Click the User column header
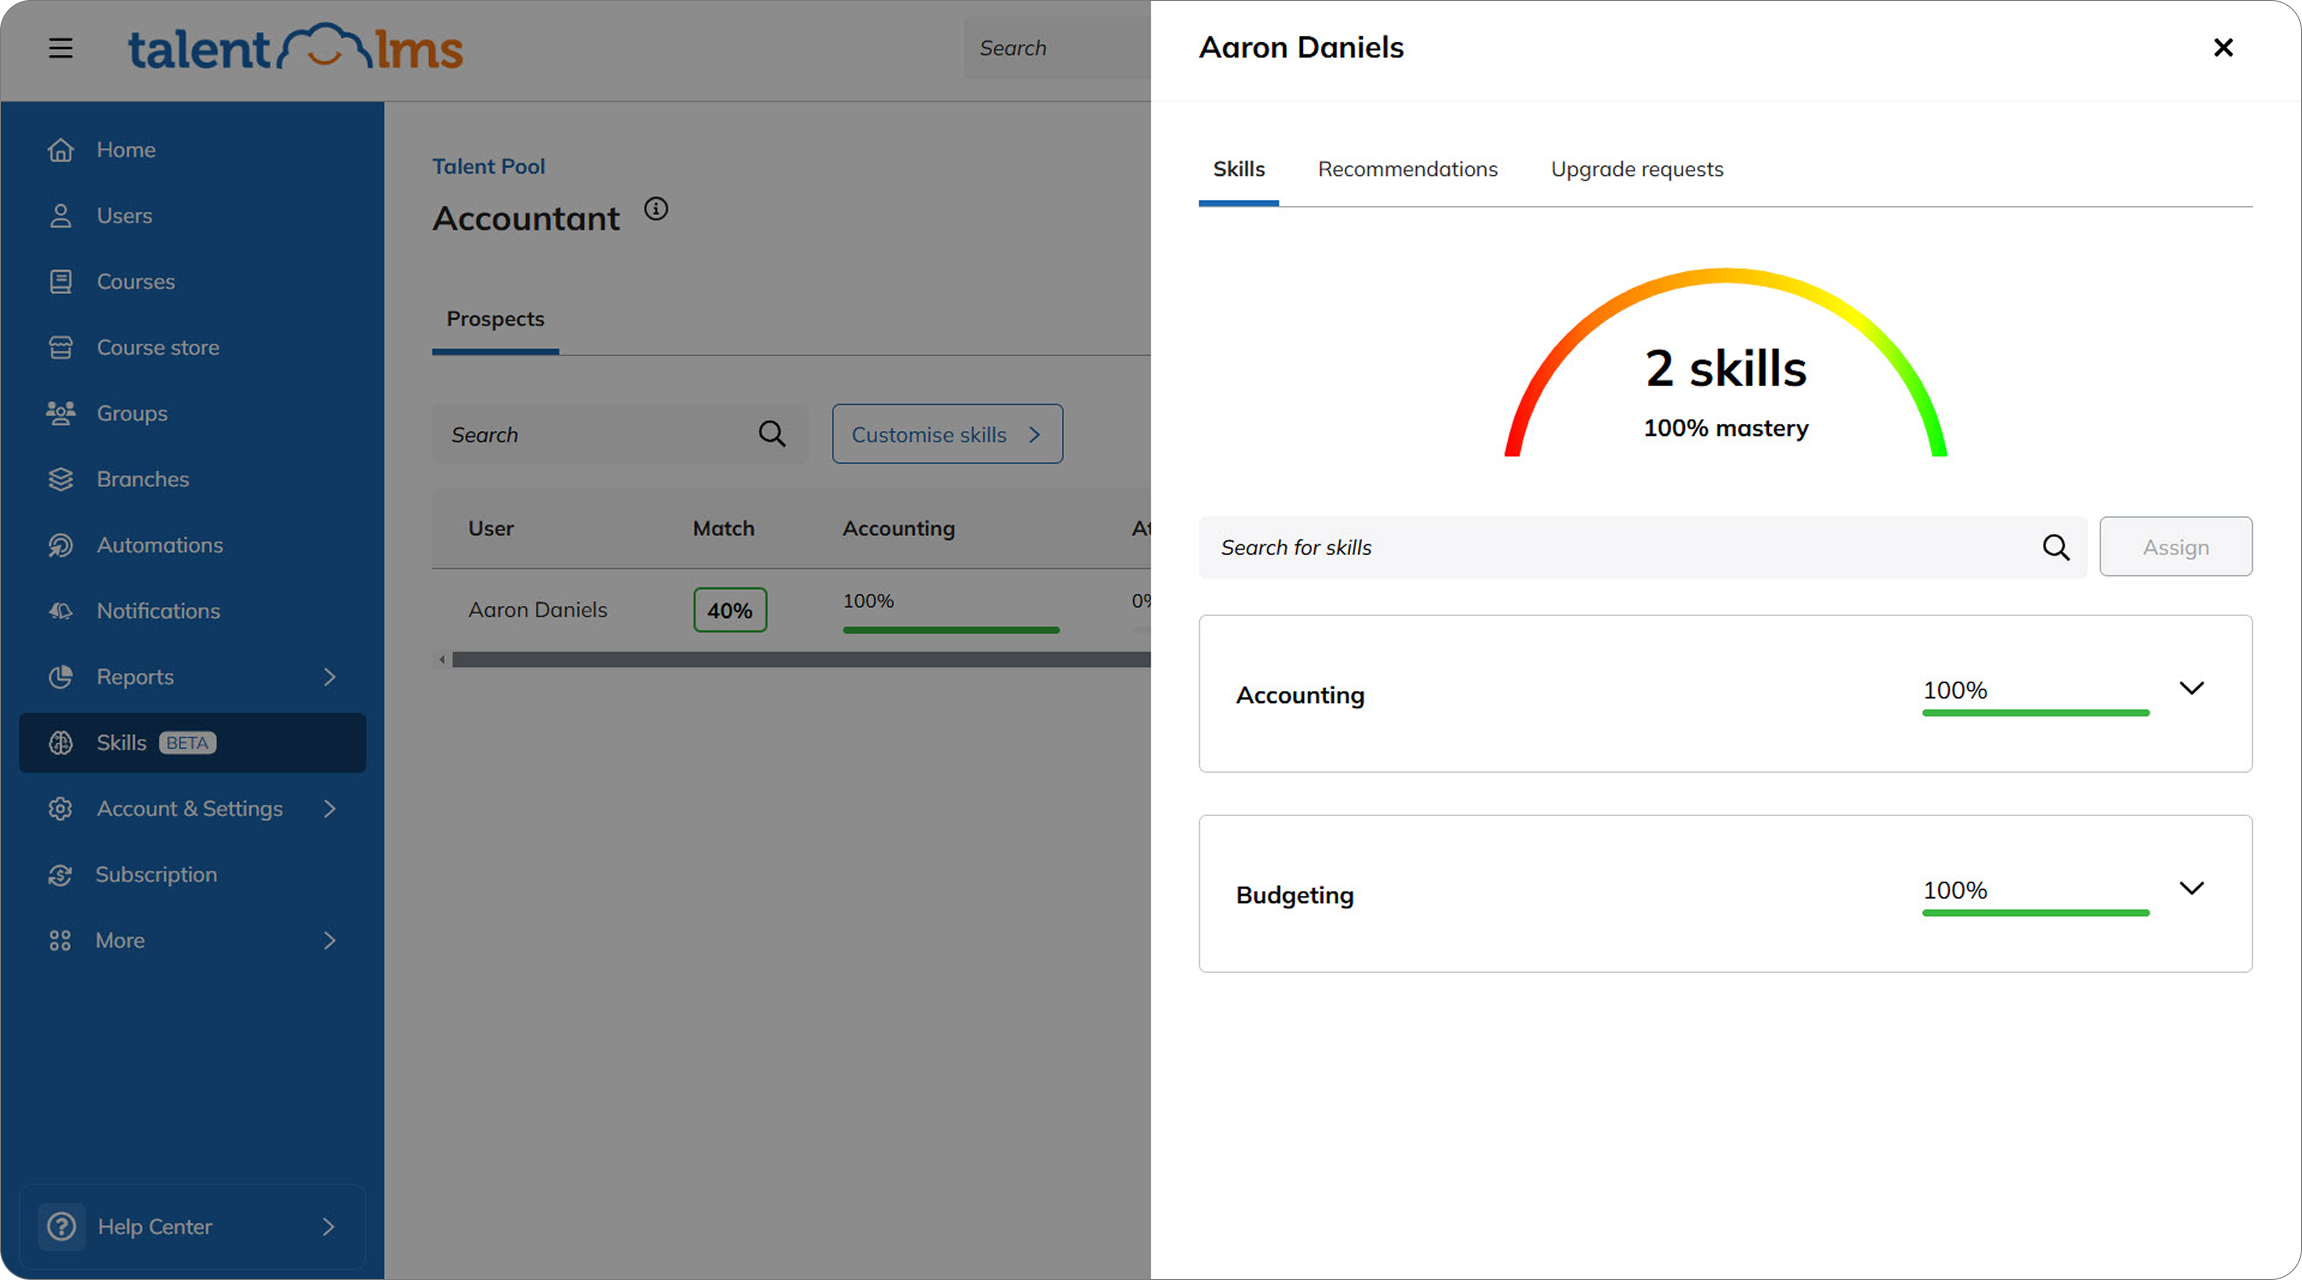The image size is (2302, 1280). pyautogui.click(x=491, y=529)
